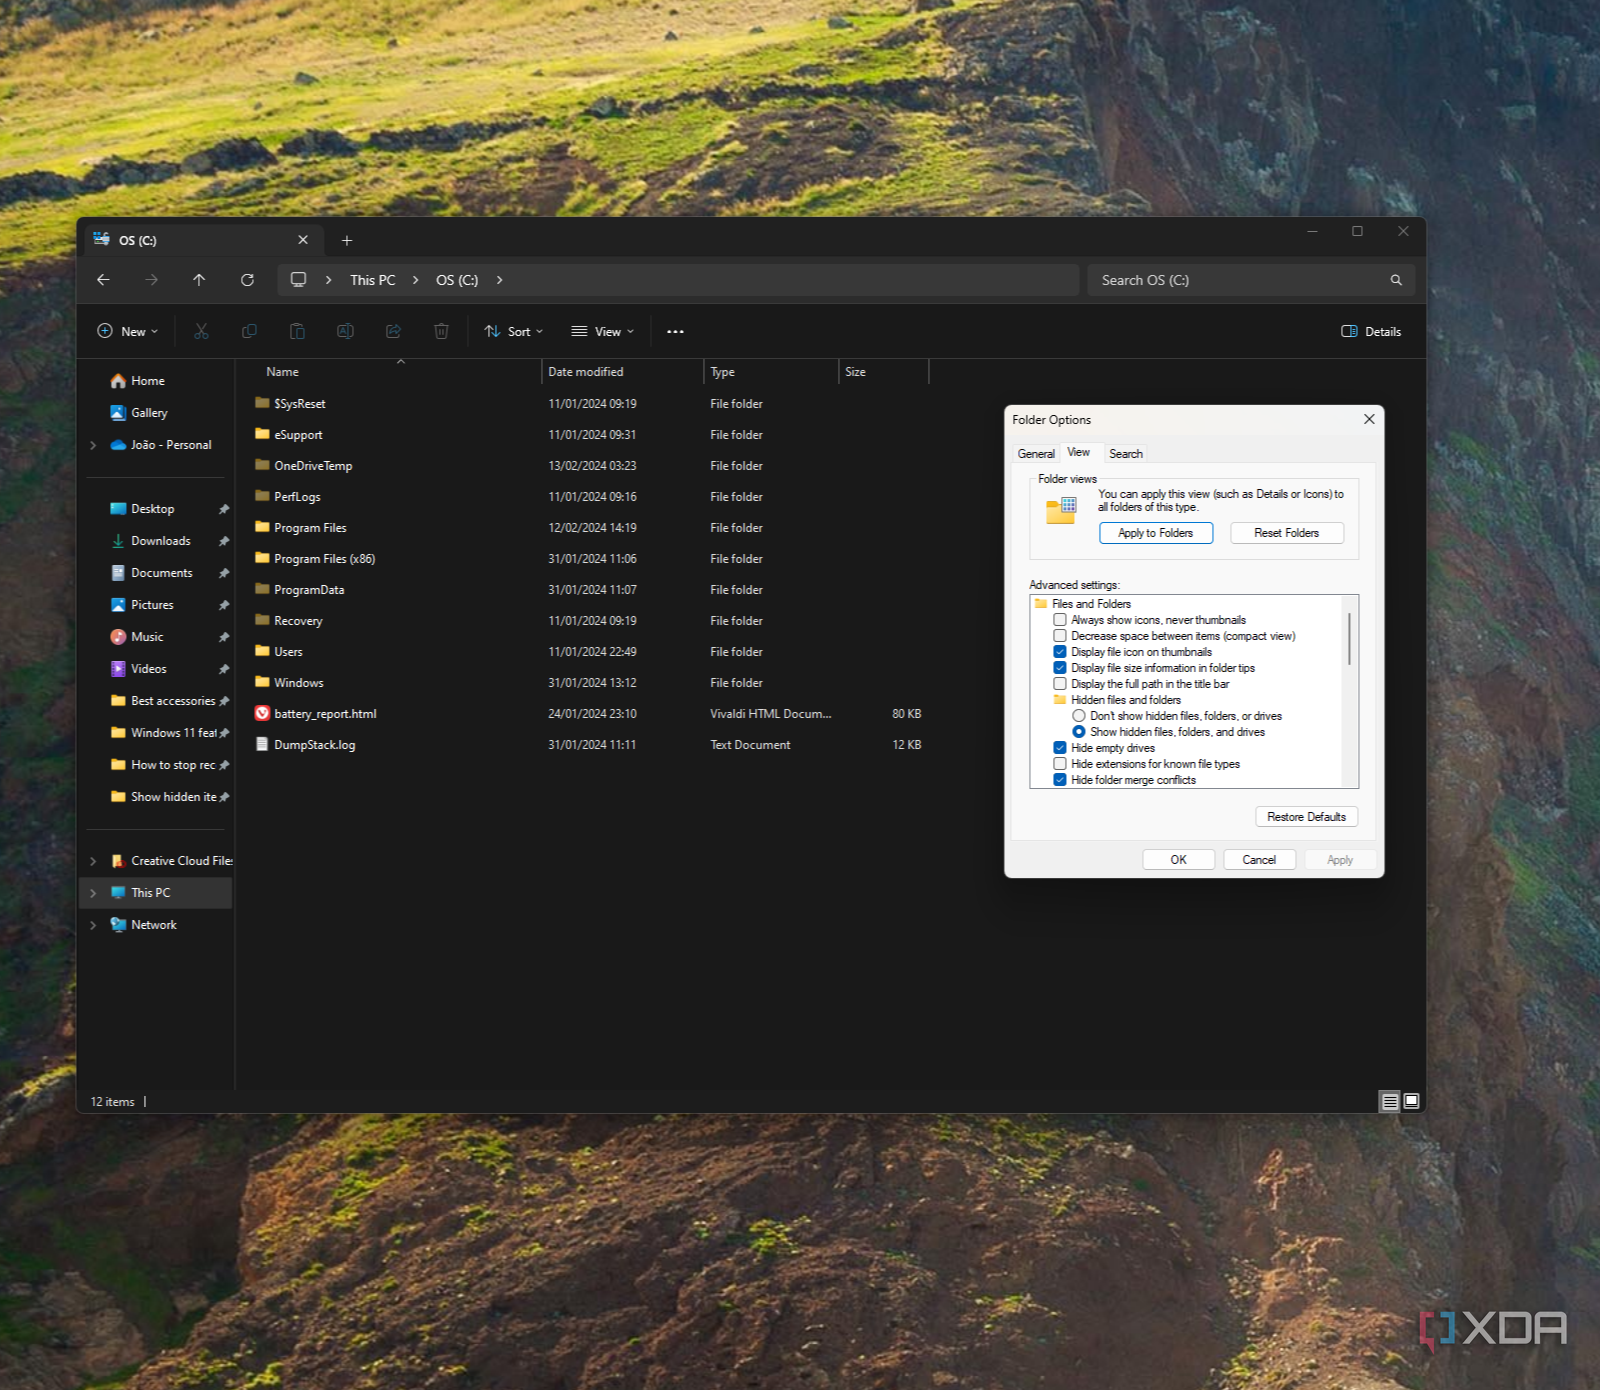Open the Sort dropdown menu
Viewport: 1600px width, 1390px height.
514,332
